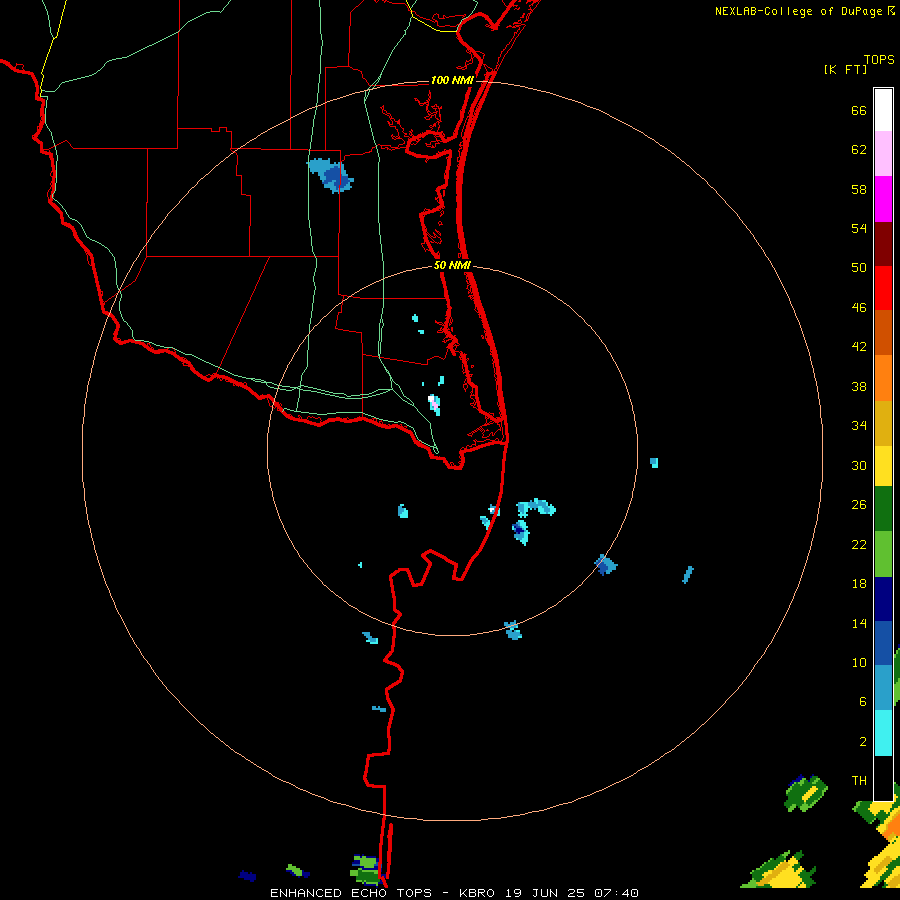Click the legend value "18"
Screen dimensions: 900x900
[x=859, y=584]
